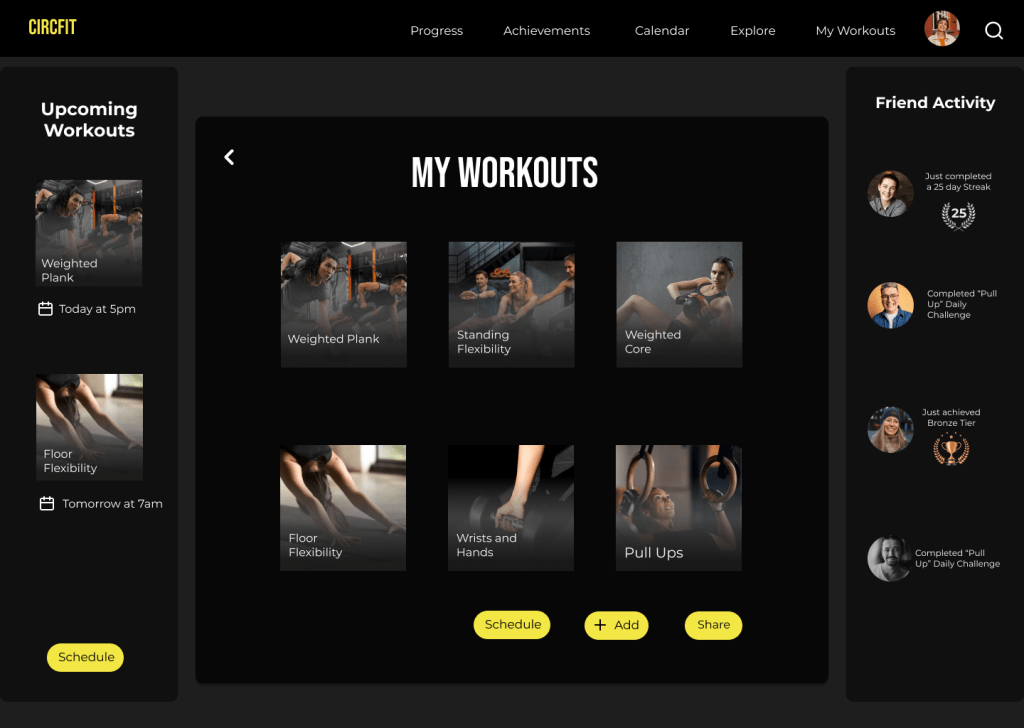Click the CIRCFIT logo
Viewport: 1024px width, 728px height.
[52, 27]
